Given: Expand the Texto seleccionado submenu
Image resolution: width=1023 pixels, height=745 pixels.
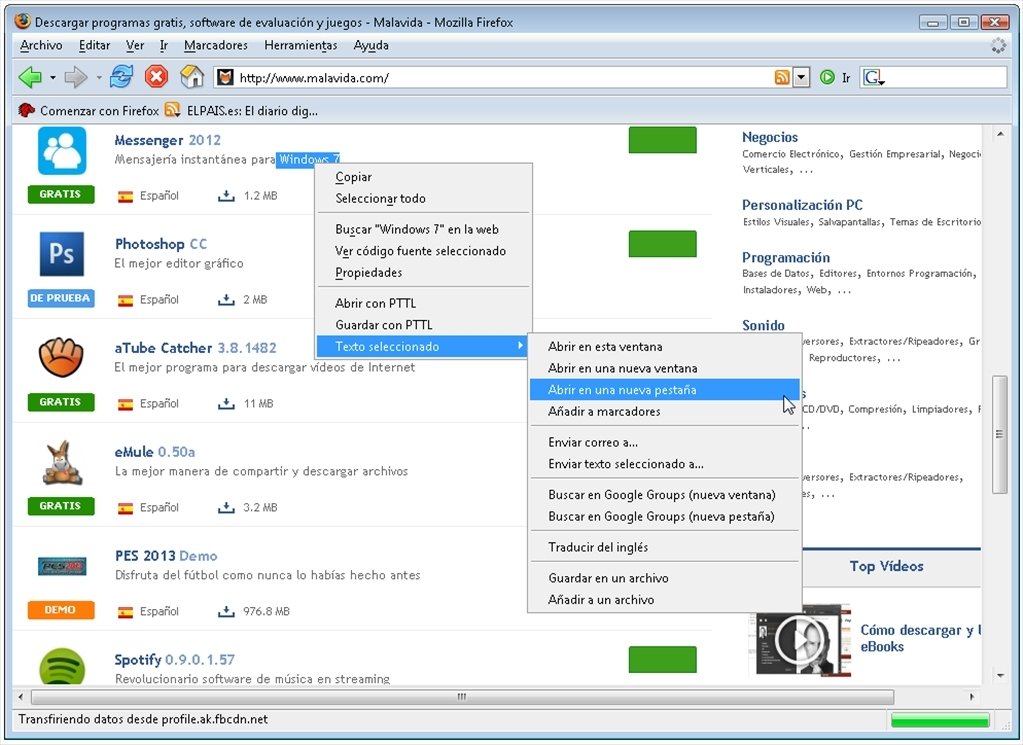Looking at the screenshot, I should tap(421, 346).
